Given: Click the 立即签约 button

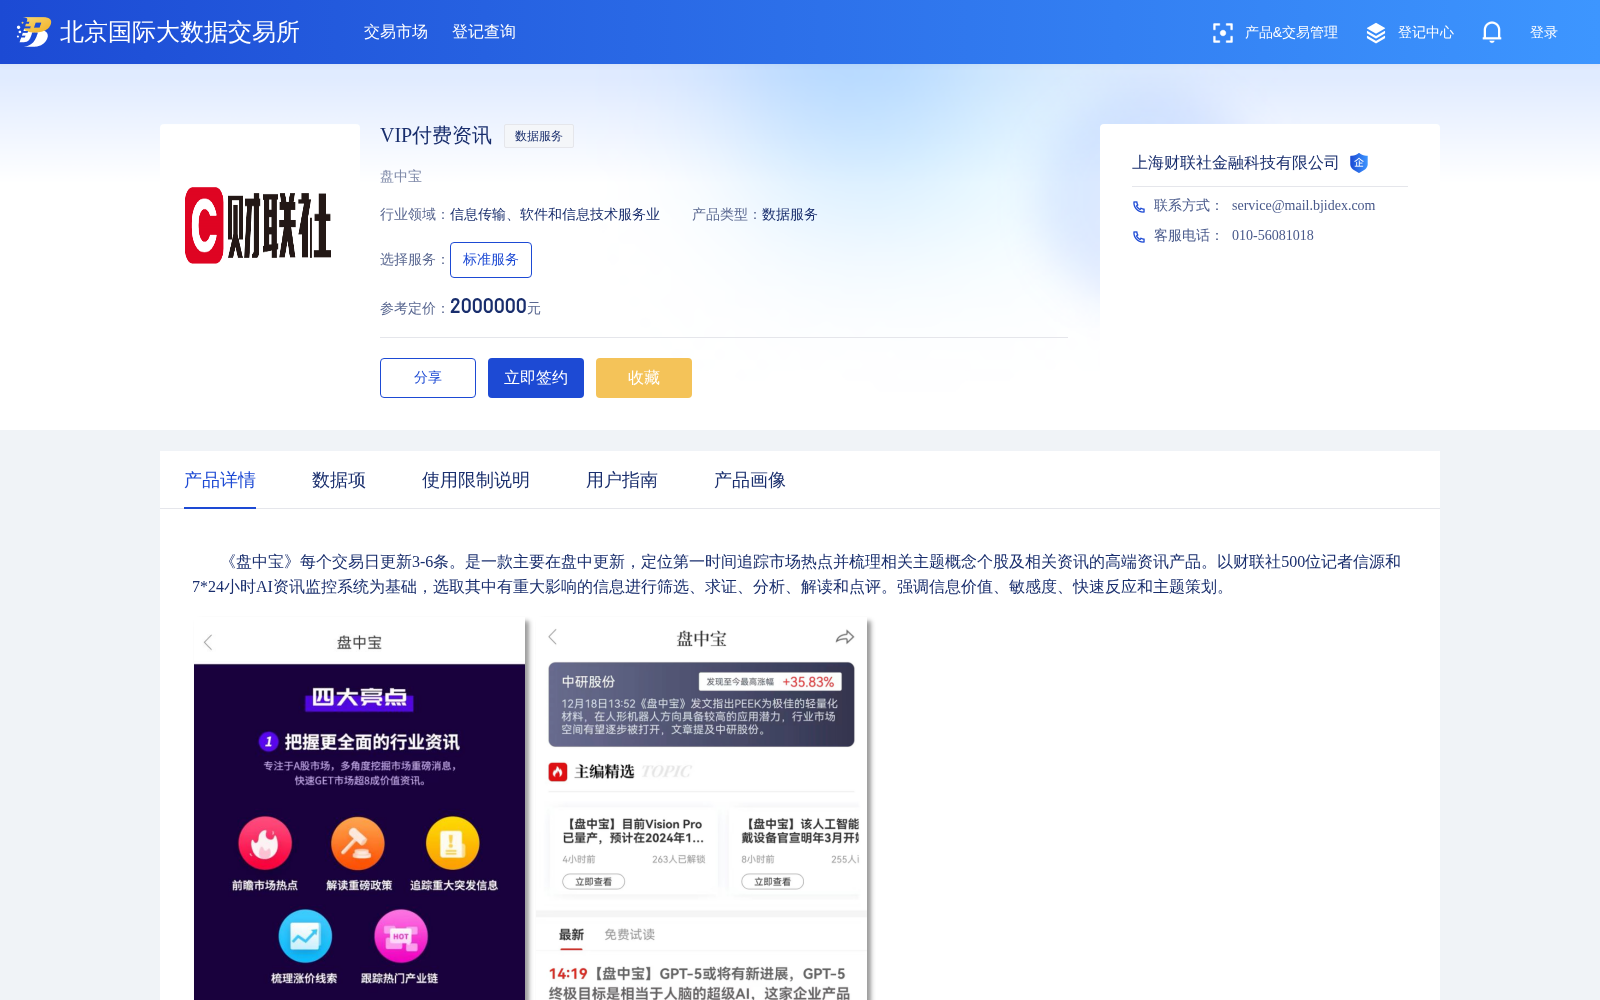Looking at the screenshot, I should click(x=536, y=378).
